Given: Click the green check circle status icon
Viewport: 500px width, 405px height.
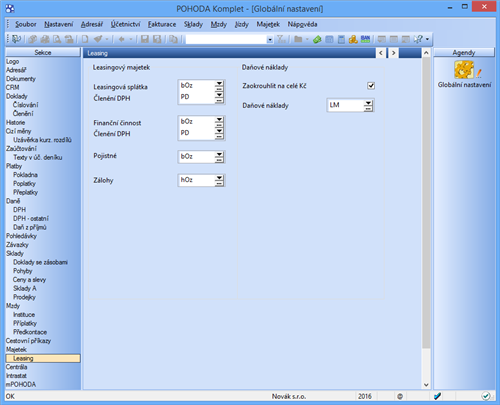Looking at the screenshot, I should point(486,396).
